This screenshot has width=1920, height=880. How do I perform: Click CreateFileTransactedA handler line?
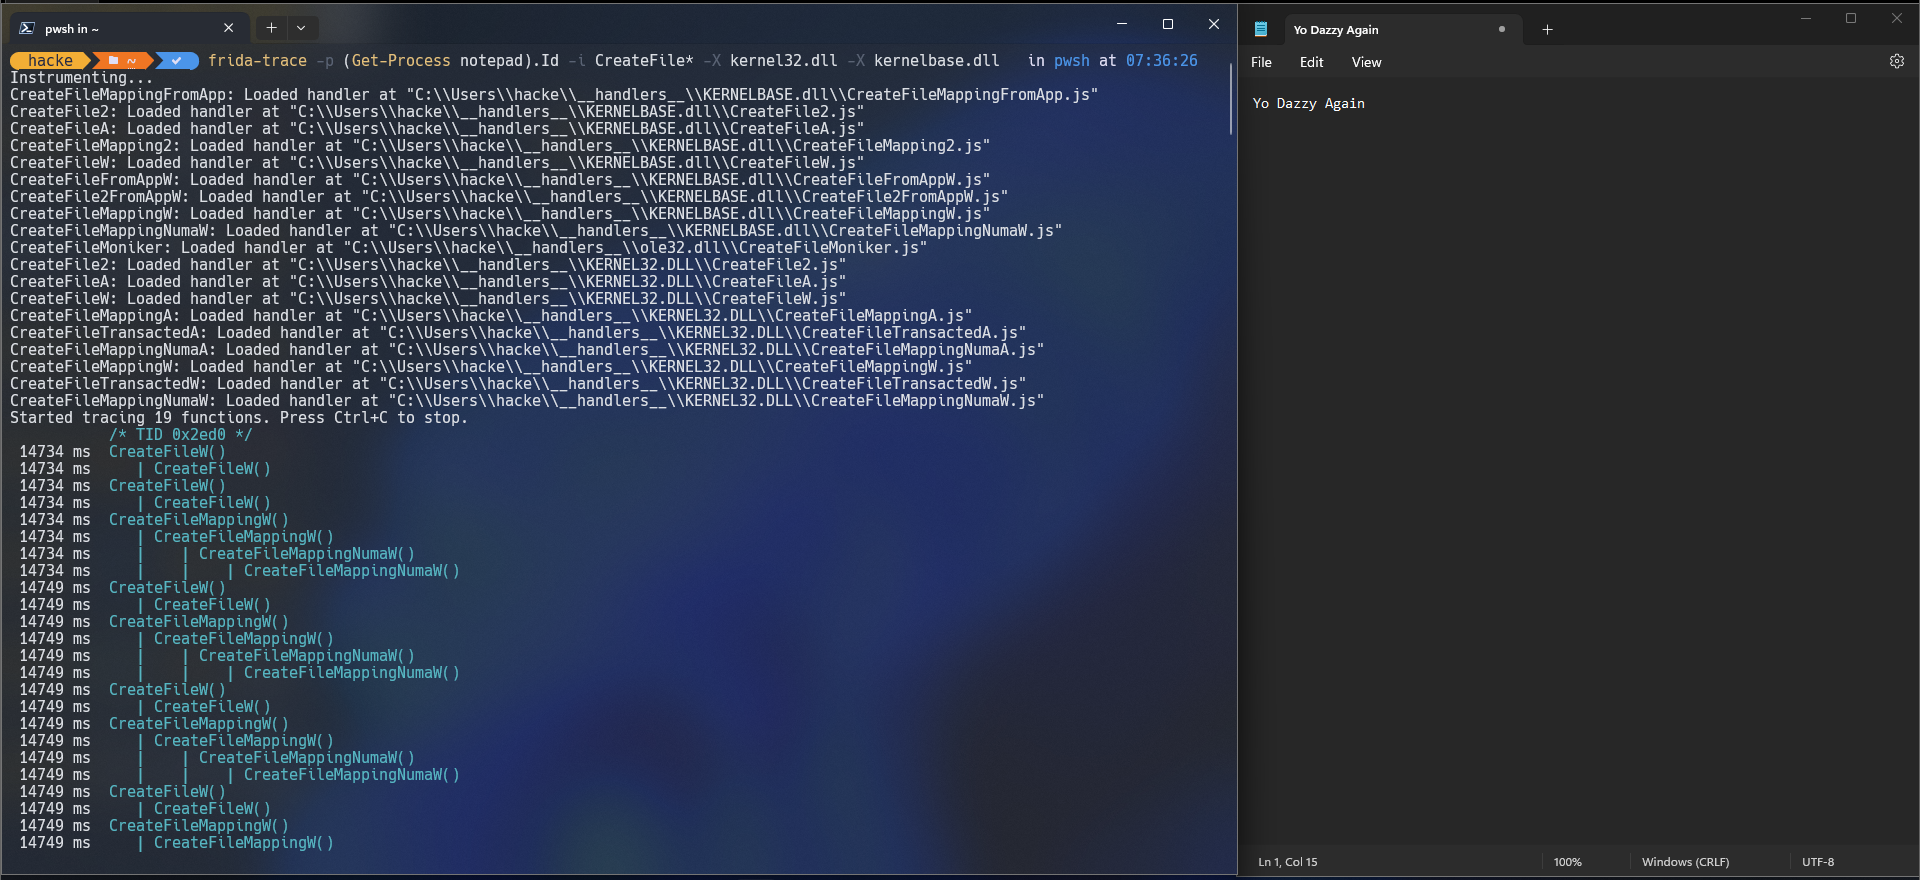518,333
